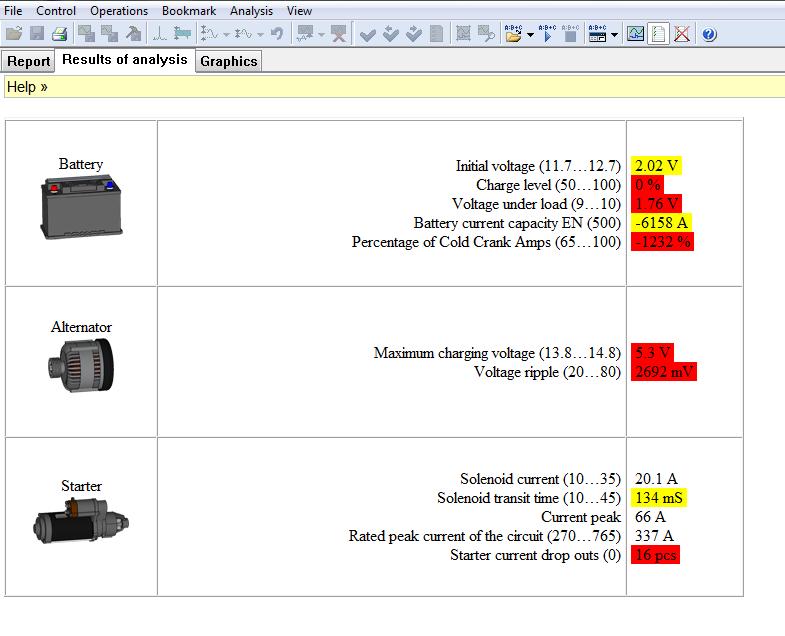The image size is (785, 636).
Task: Click the printer icon in toolbar
Action: [x=59, y=34]
